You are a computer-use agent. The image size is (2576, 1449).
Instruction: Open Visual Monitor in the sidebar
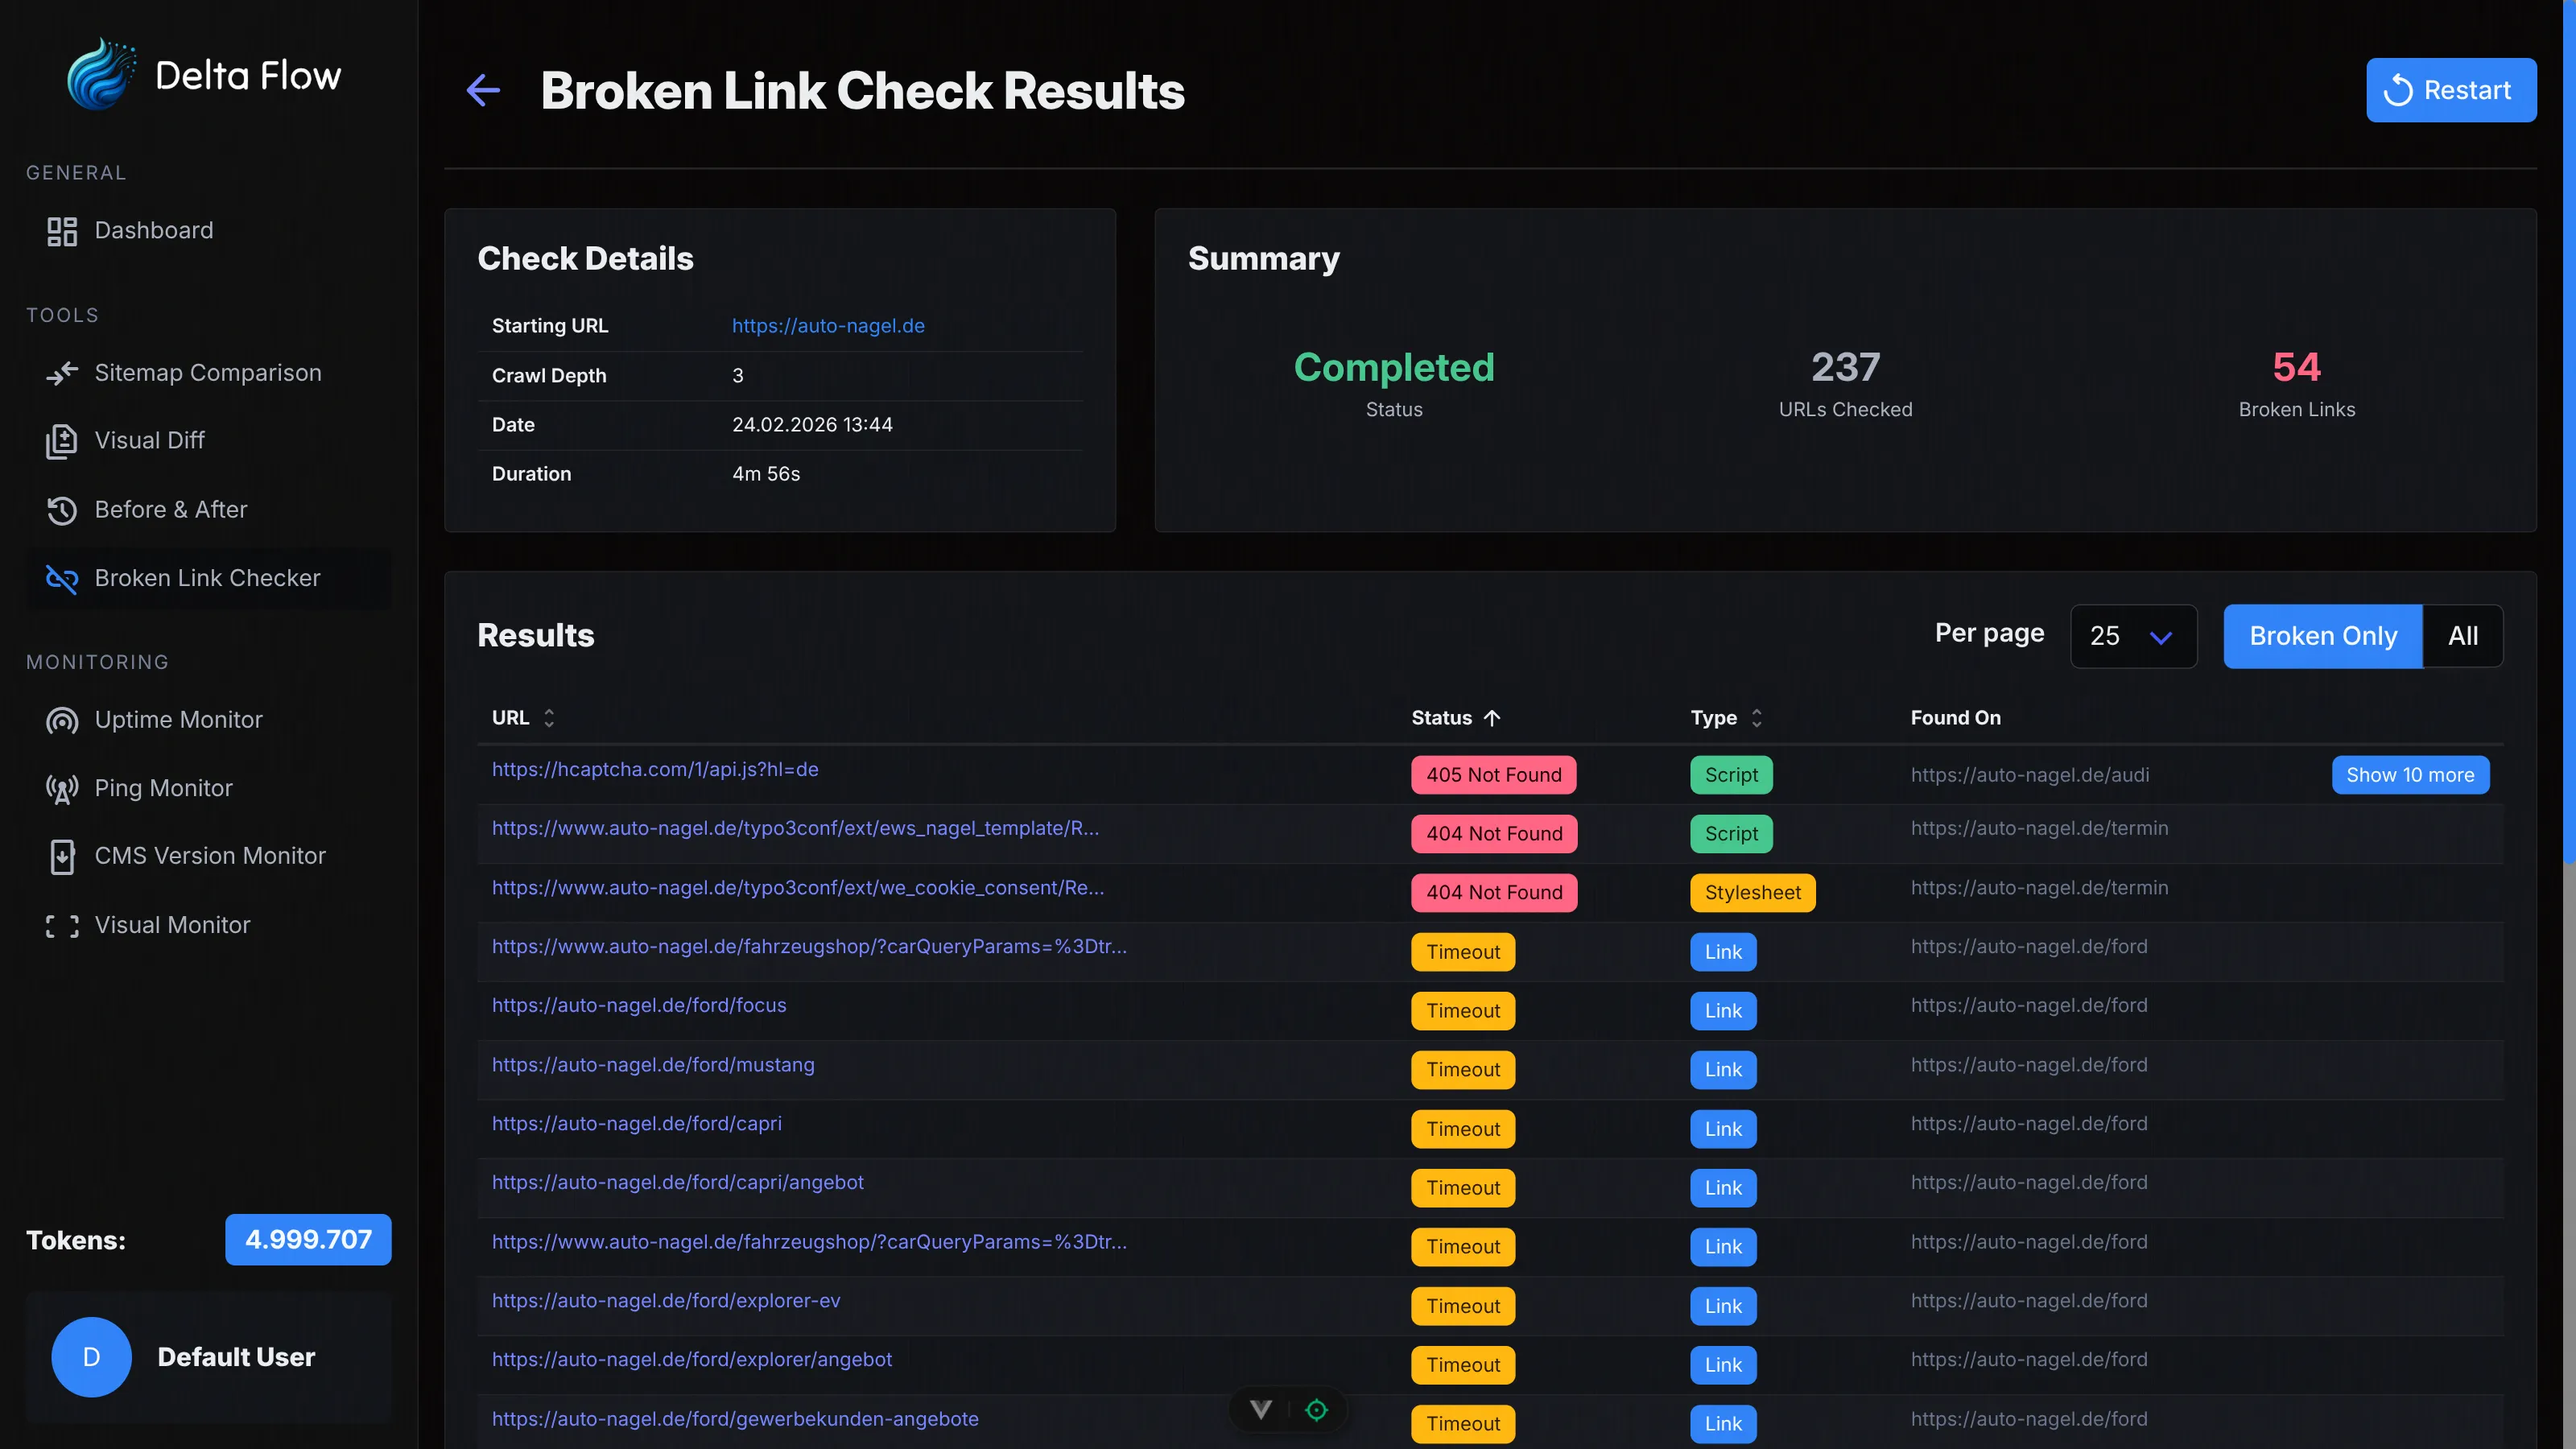click(172, 925)
